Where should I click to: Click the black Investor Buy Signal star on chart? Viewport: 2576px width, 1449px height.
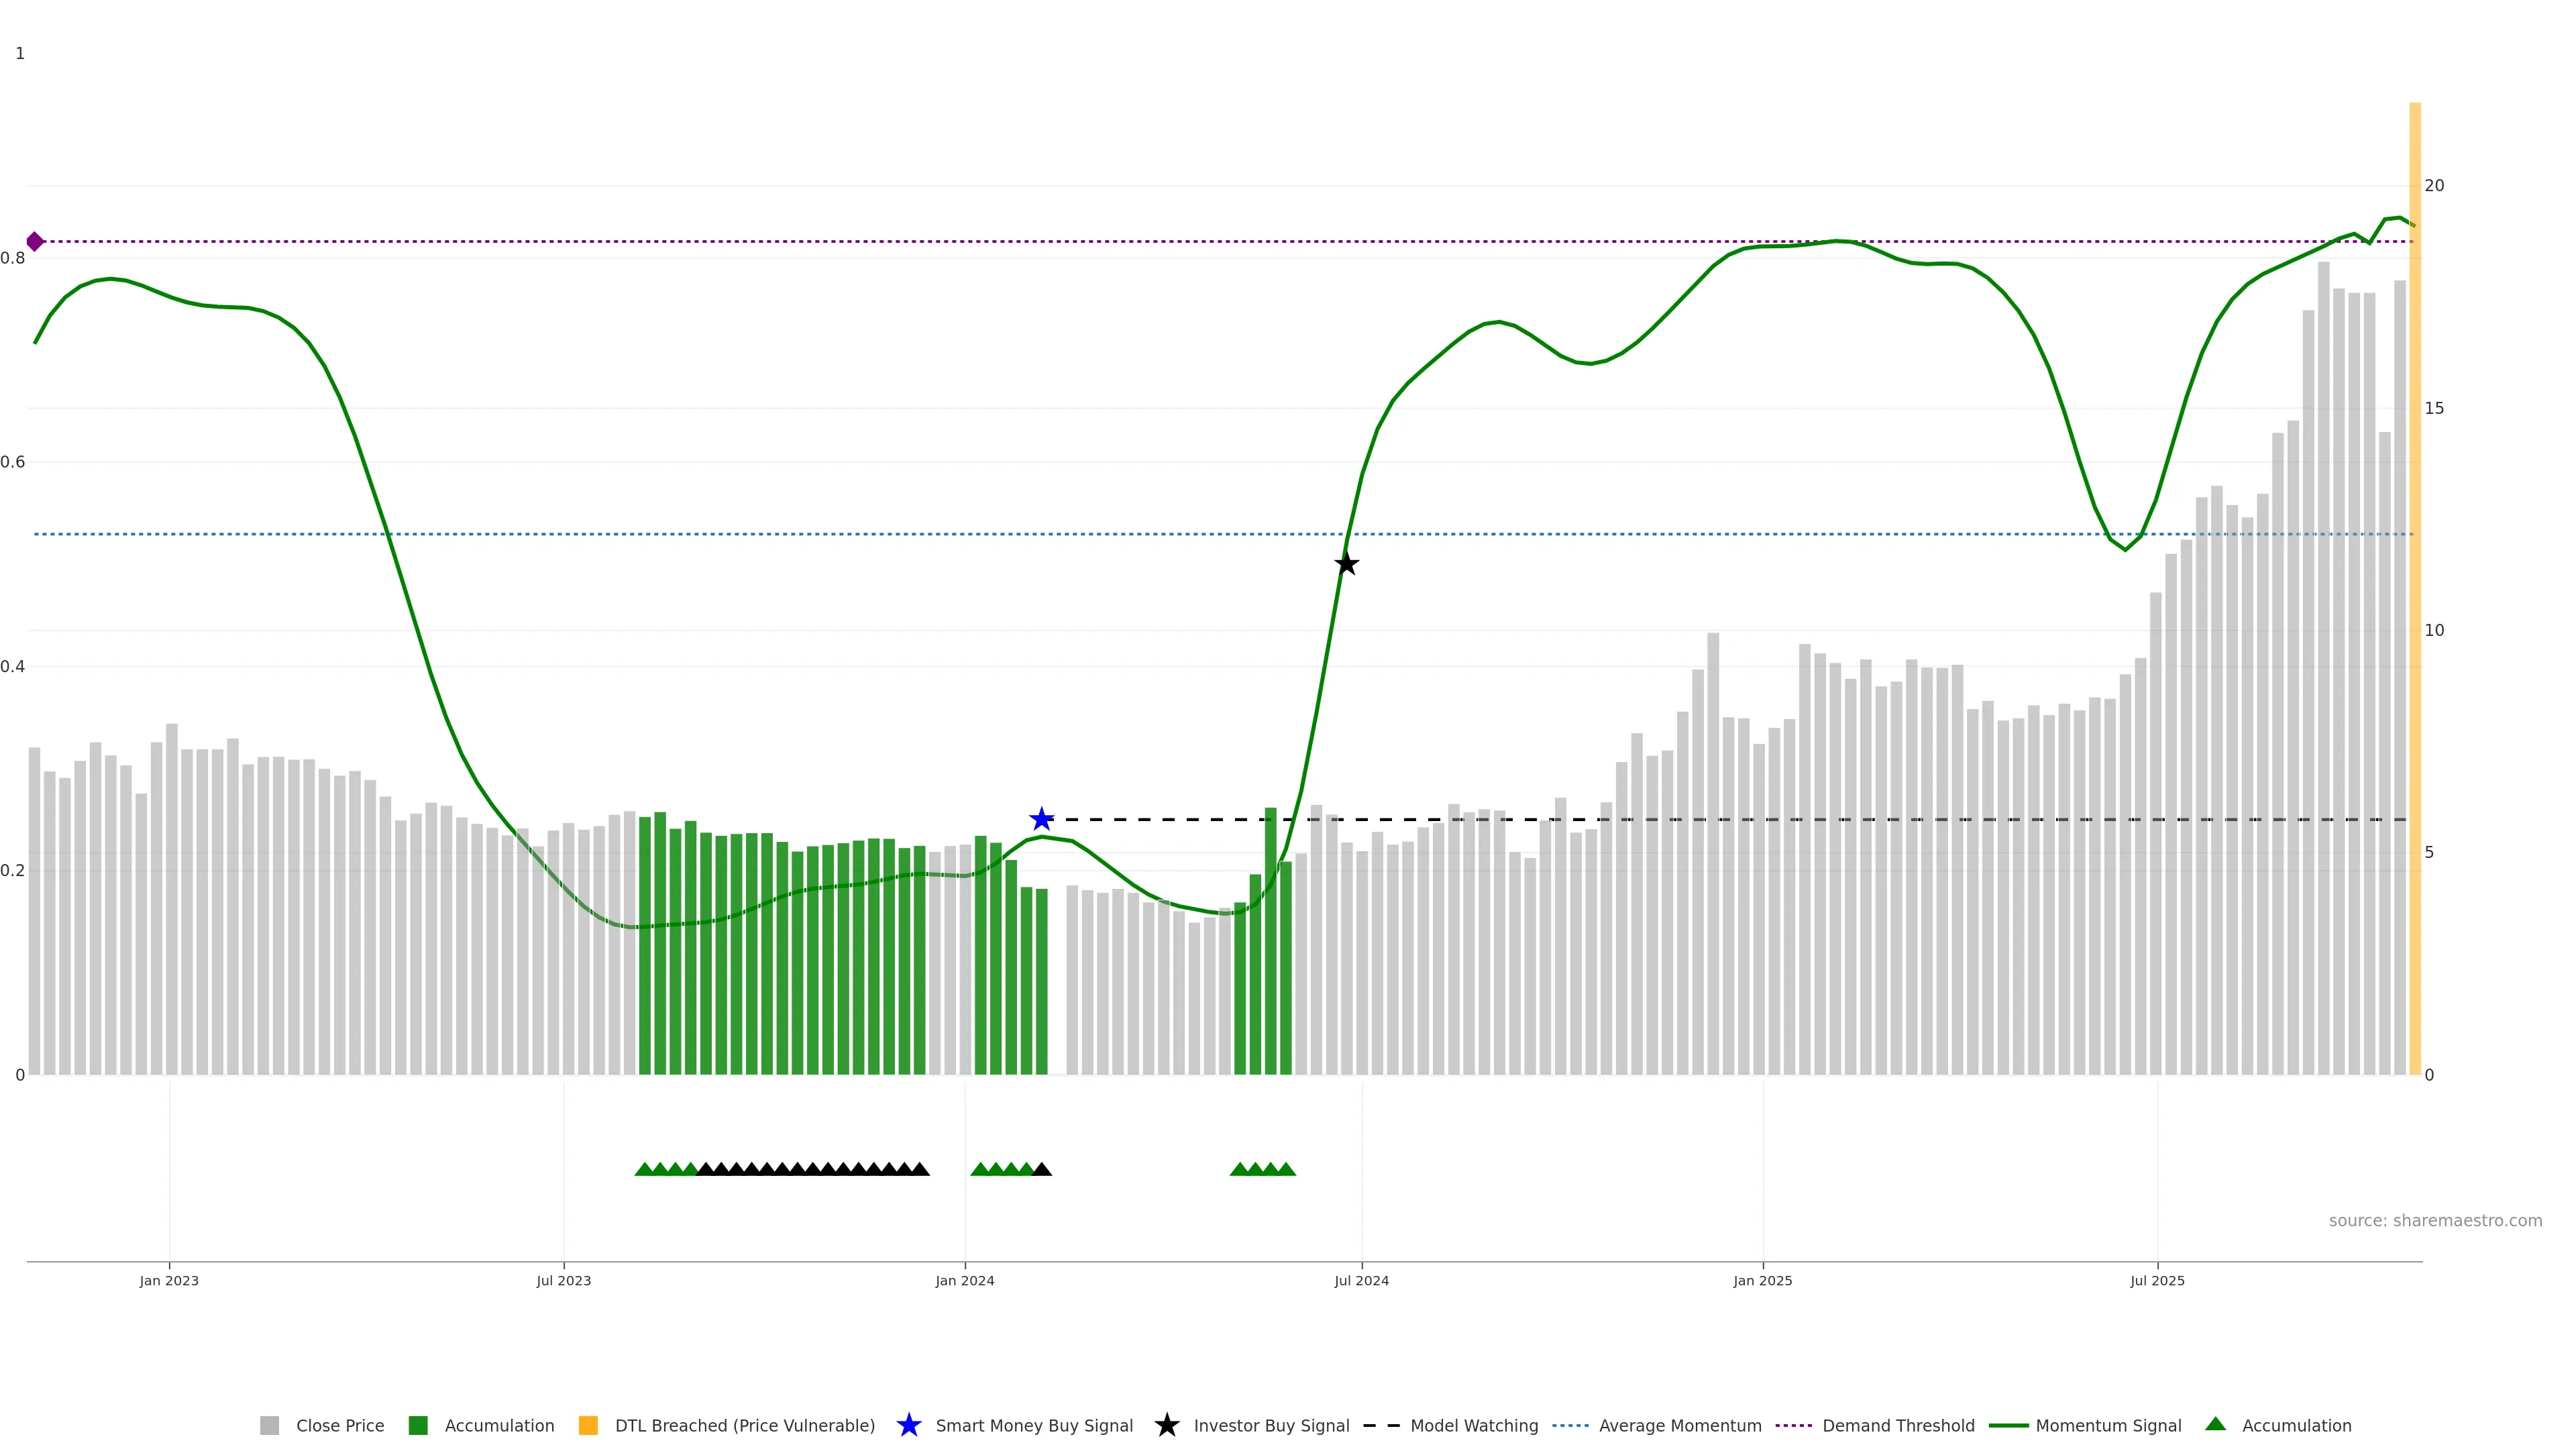pyautogui.click(x=1346, y=564)
